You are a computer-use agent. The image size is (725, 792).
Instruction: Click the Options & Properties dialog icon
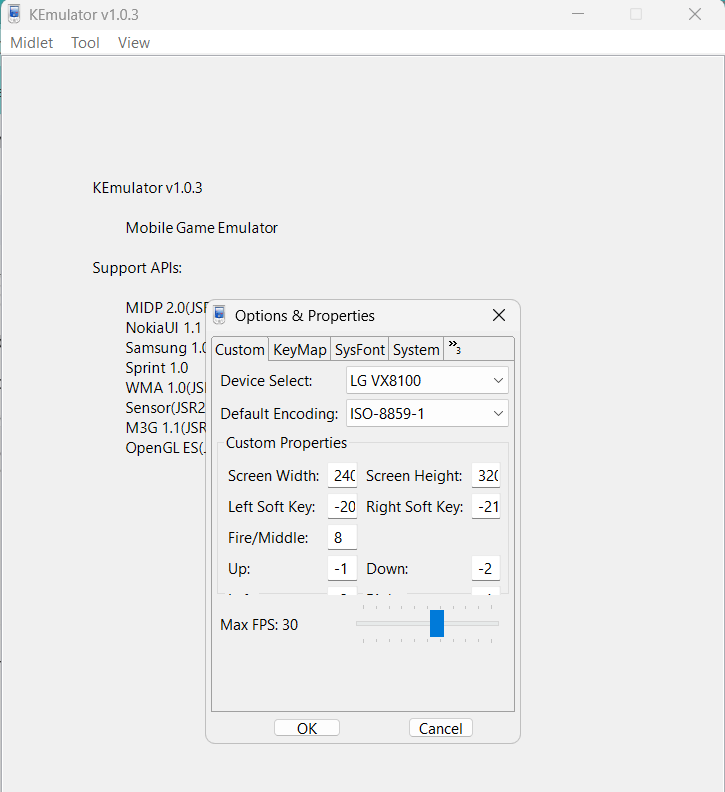219,315
